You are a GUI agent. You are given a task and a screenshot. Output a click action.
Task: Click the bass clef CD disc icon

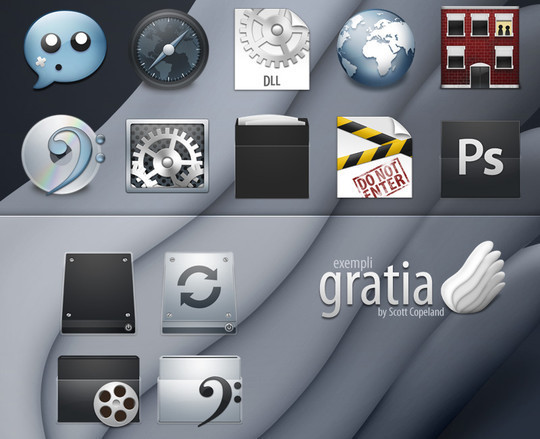tap(63, 154)
